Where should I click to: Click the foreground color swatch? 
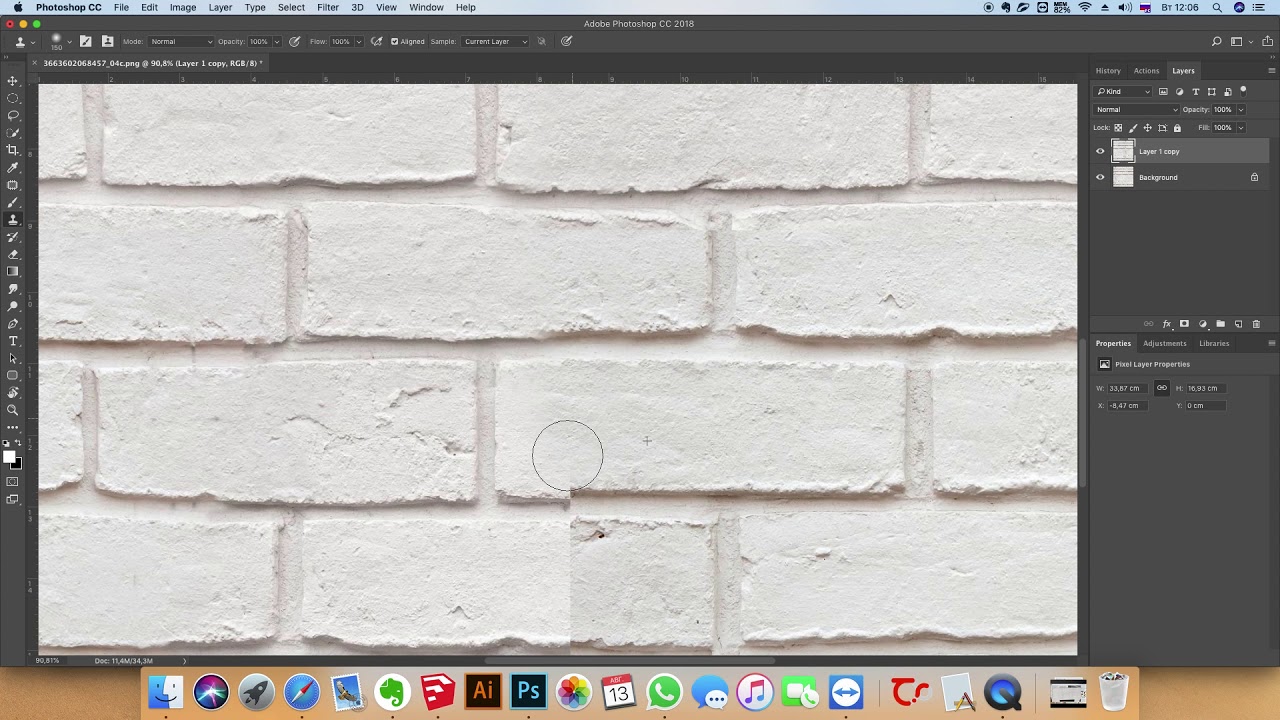10,458
